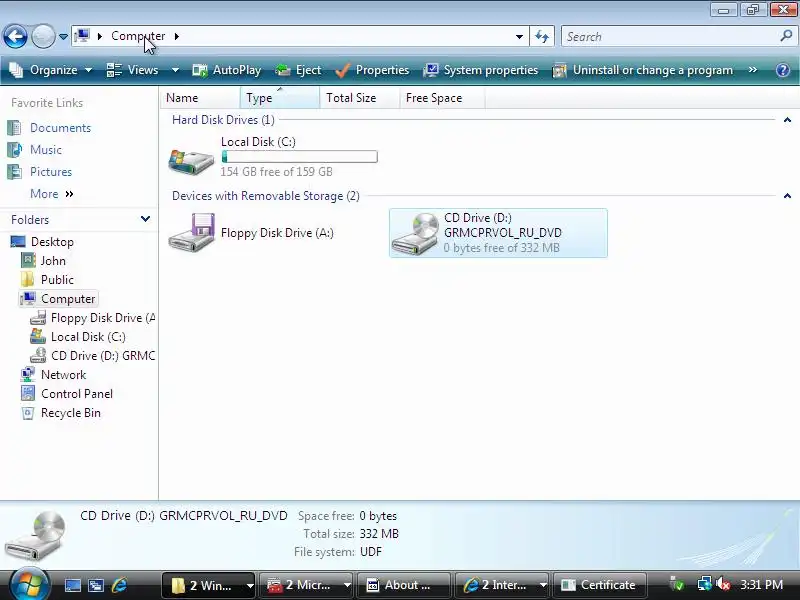Go back with the Back arrow button
The image size is (800, 600).
click(x=15, y=36)
